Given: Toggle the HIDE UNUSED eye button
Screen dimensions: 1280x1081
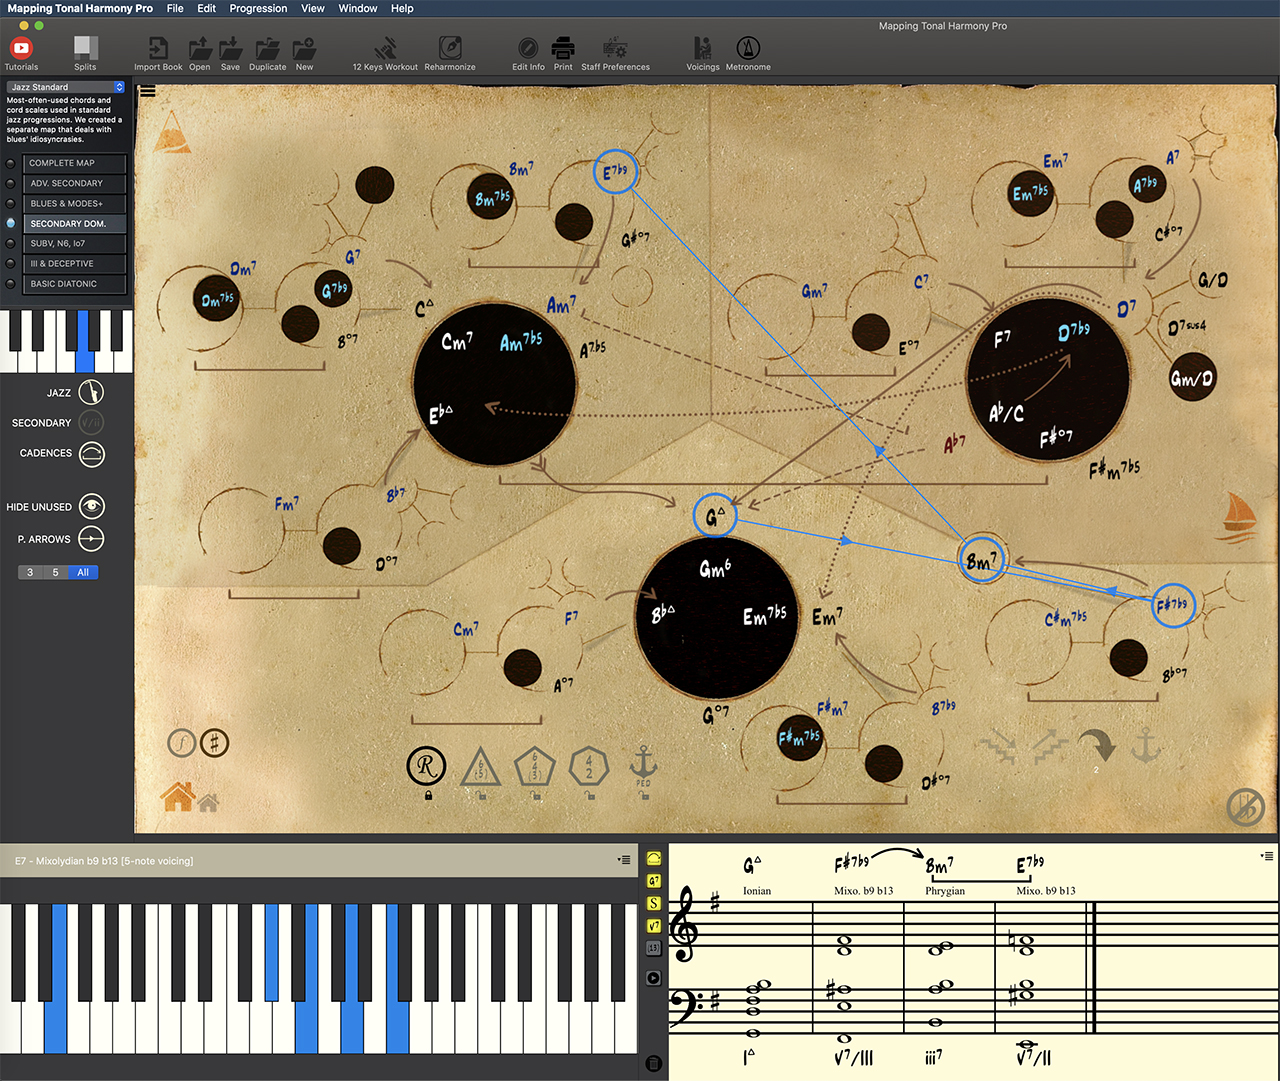Looking at the screenshot, I should click(91, 507).
